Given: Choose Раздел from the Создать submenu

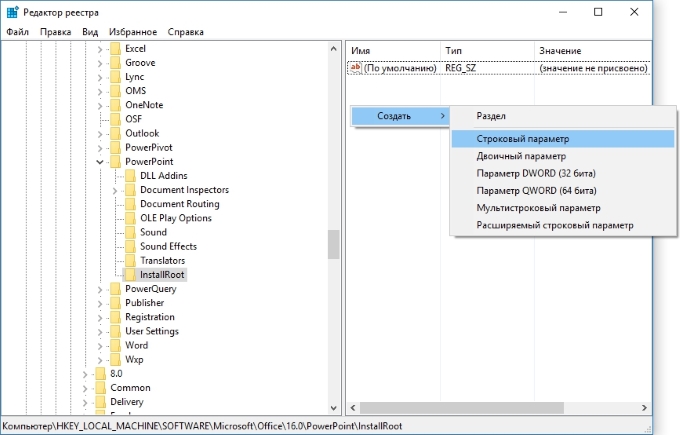Looking at the screenshot, I should click(563, 116).
